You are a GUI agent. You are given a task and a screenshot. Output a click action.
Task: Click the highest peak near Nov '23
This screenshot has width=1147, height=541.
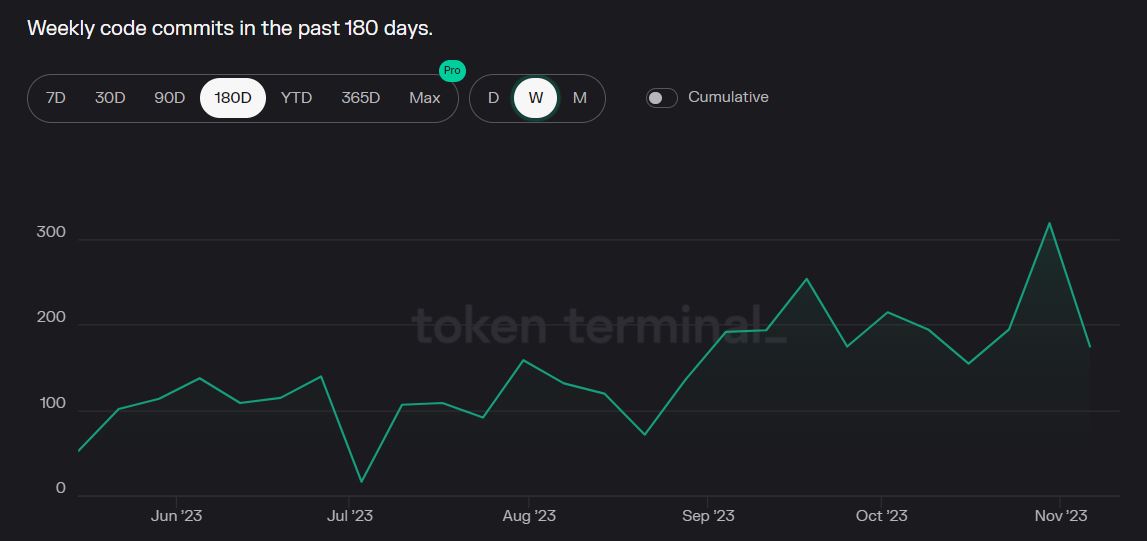pyautogui.click(x=1050, y=223)
